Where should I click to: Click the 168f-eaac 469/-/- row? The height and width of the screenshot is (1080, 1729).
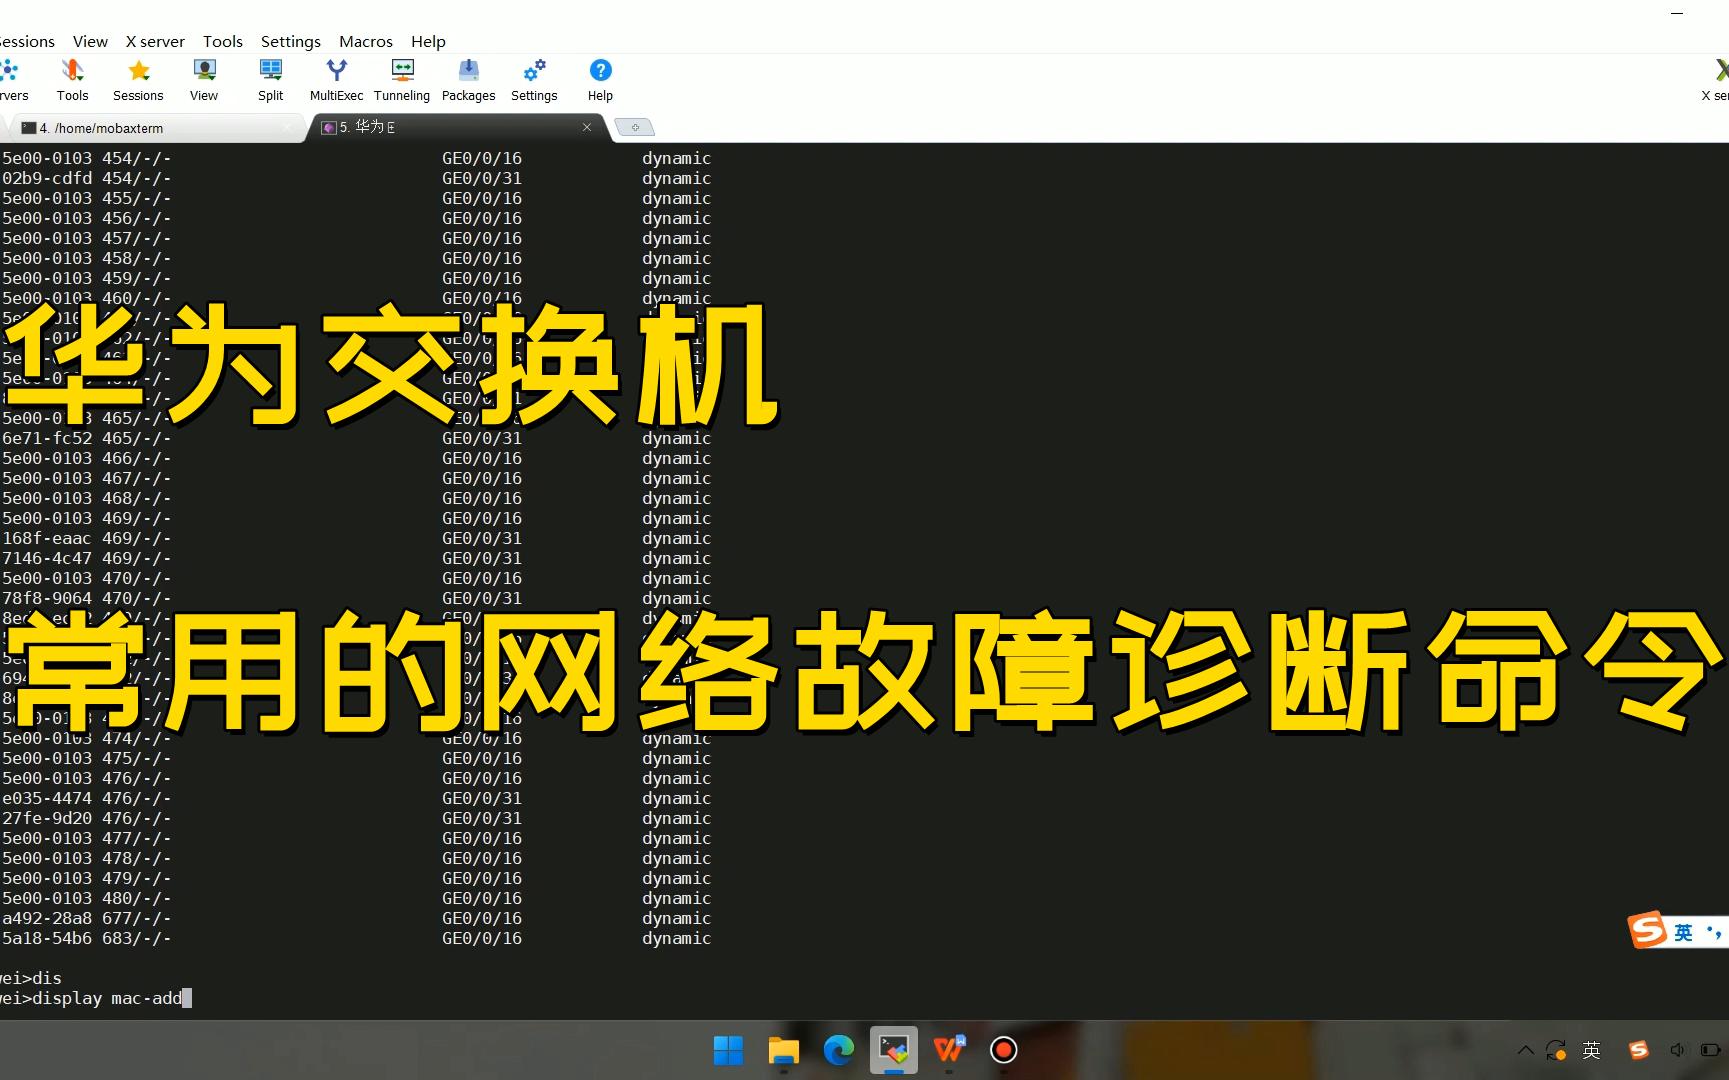click(357, 538)
